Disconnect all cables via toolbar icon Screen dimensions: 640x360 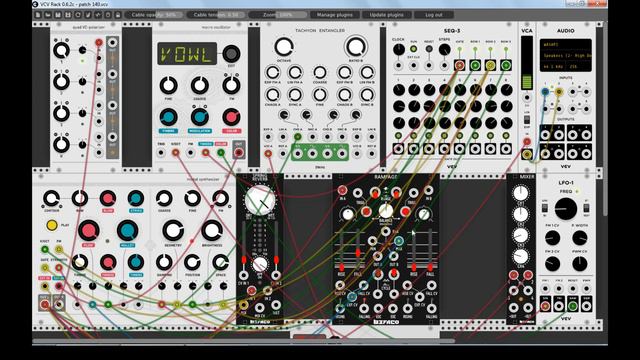[88, 15]
